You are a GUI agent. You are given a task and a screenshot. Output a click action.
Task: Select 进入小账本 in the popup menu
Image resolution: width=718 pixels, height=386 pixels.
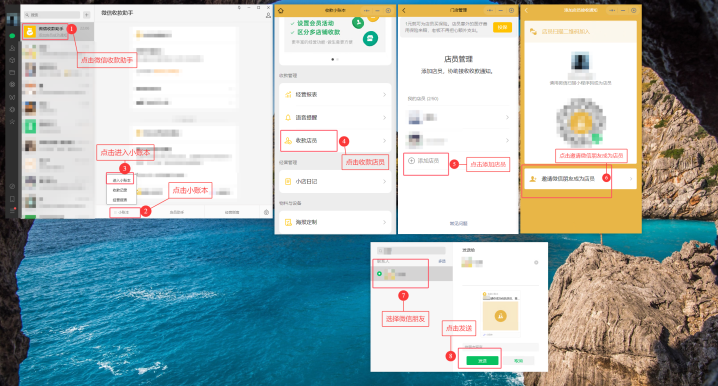[121, 180]
